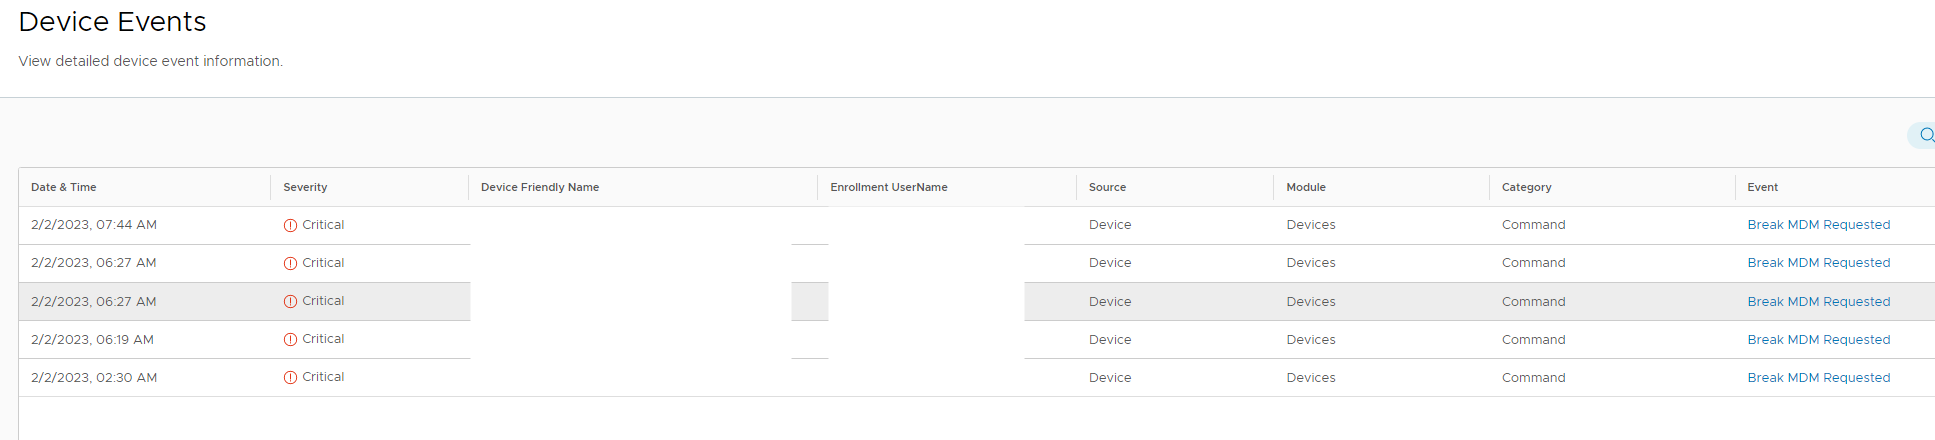Click the search magnifier icon
Screen dimensions: 1935x440
coord(1926,135)
